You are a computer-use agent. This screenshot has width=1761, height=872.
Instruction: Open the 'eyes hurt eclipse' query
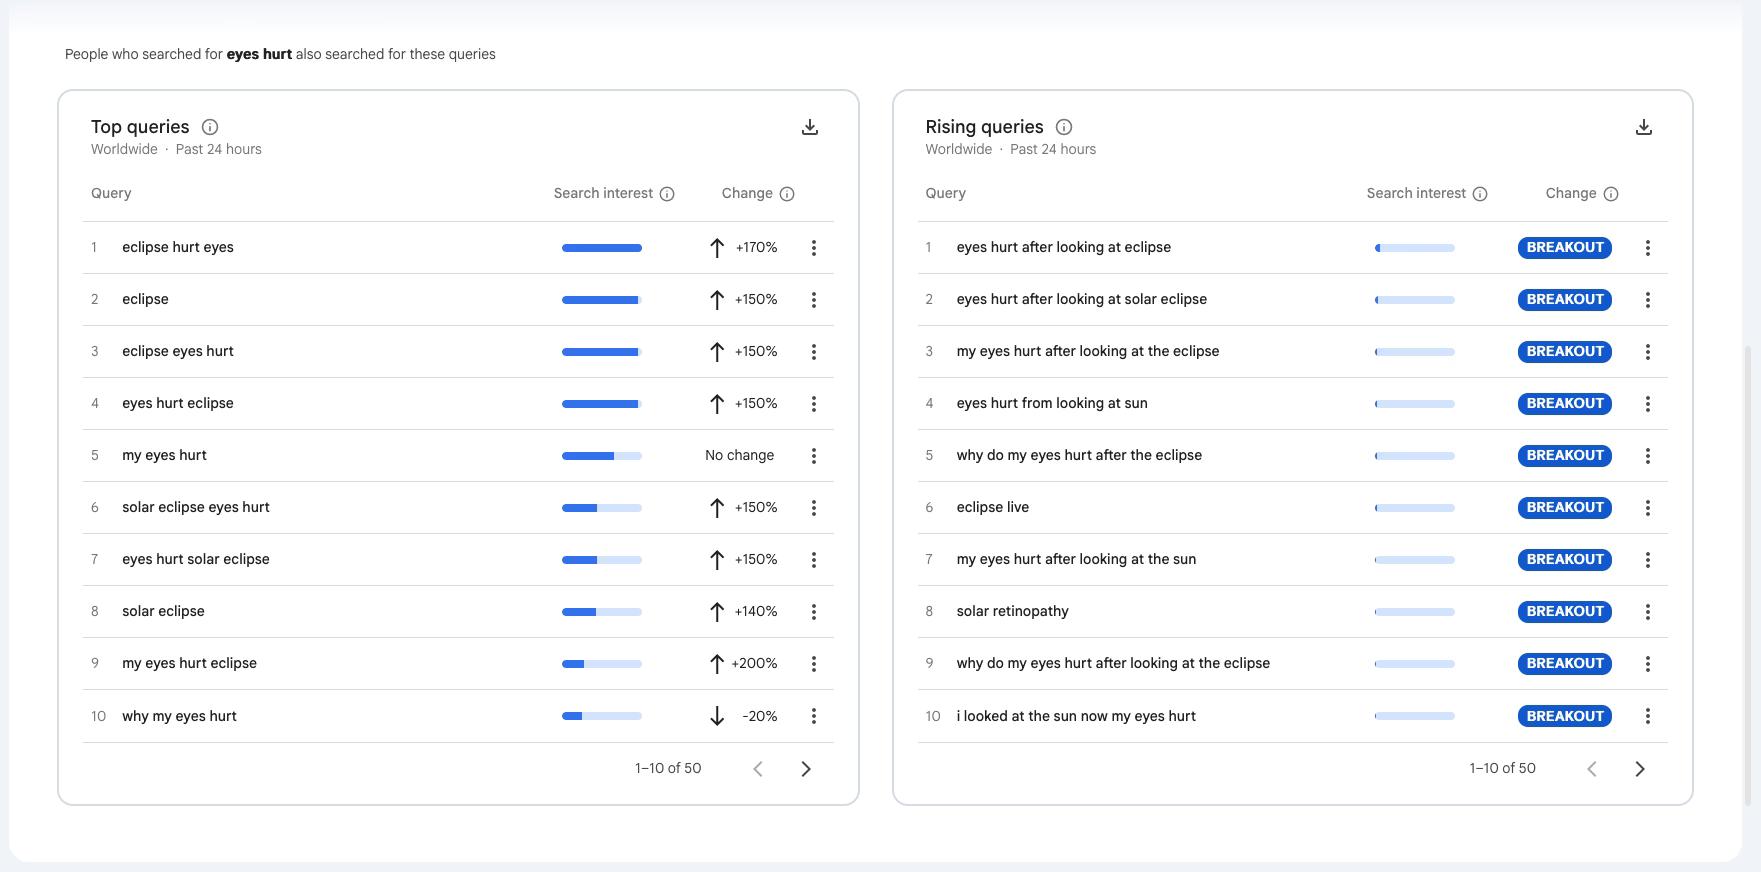point(178,403)
